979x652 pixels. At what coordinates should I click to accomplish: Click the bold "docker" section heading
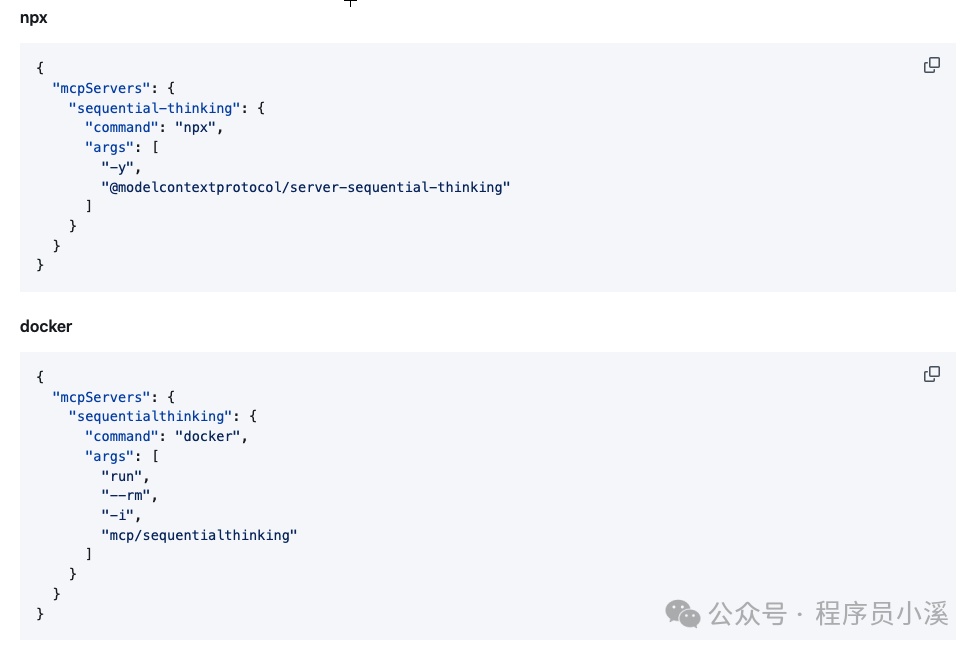(46, 326)
